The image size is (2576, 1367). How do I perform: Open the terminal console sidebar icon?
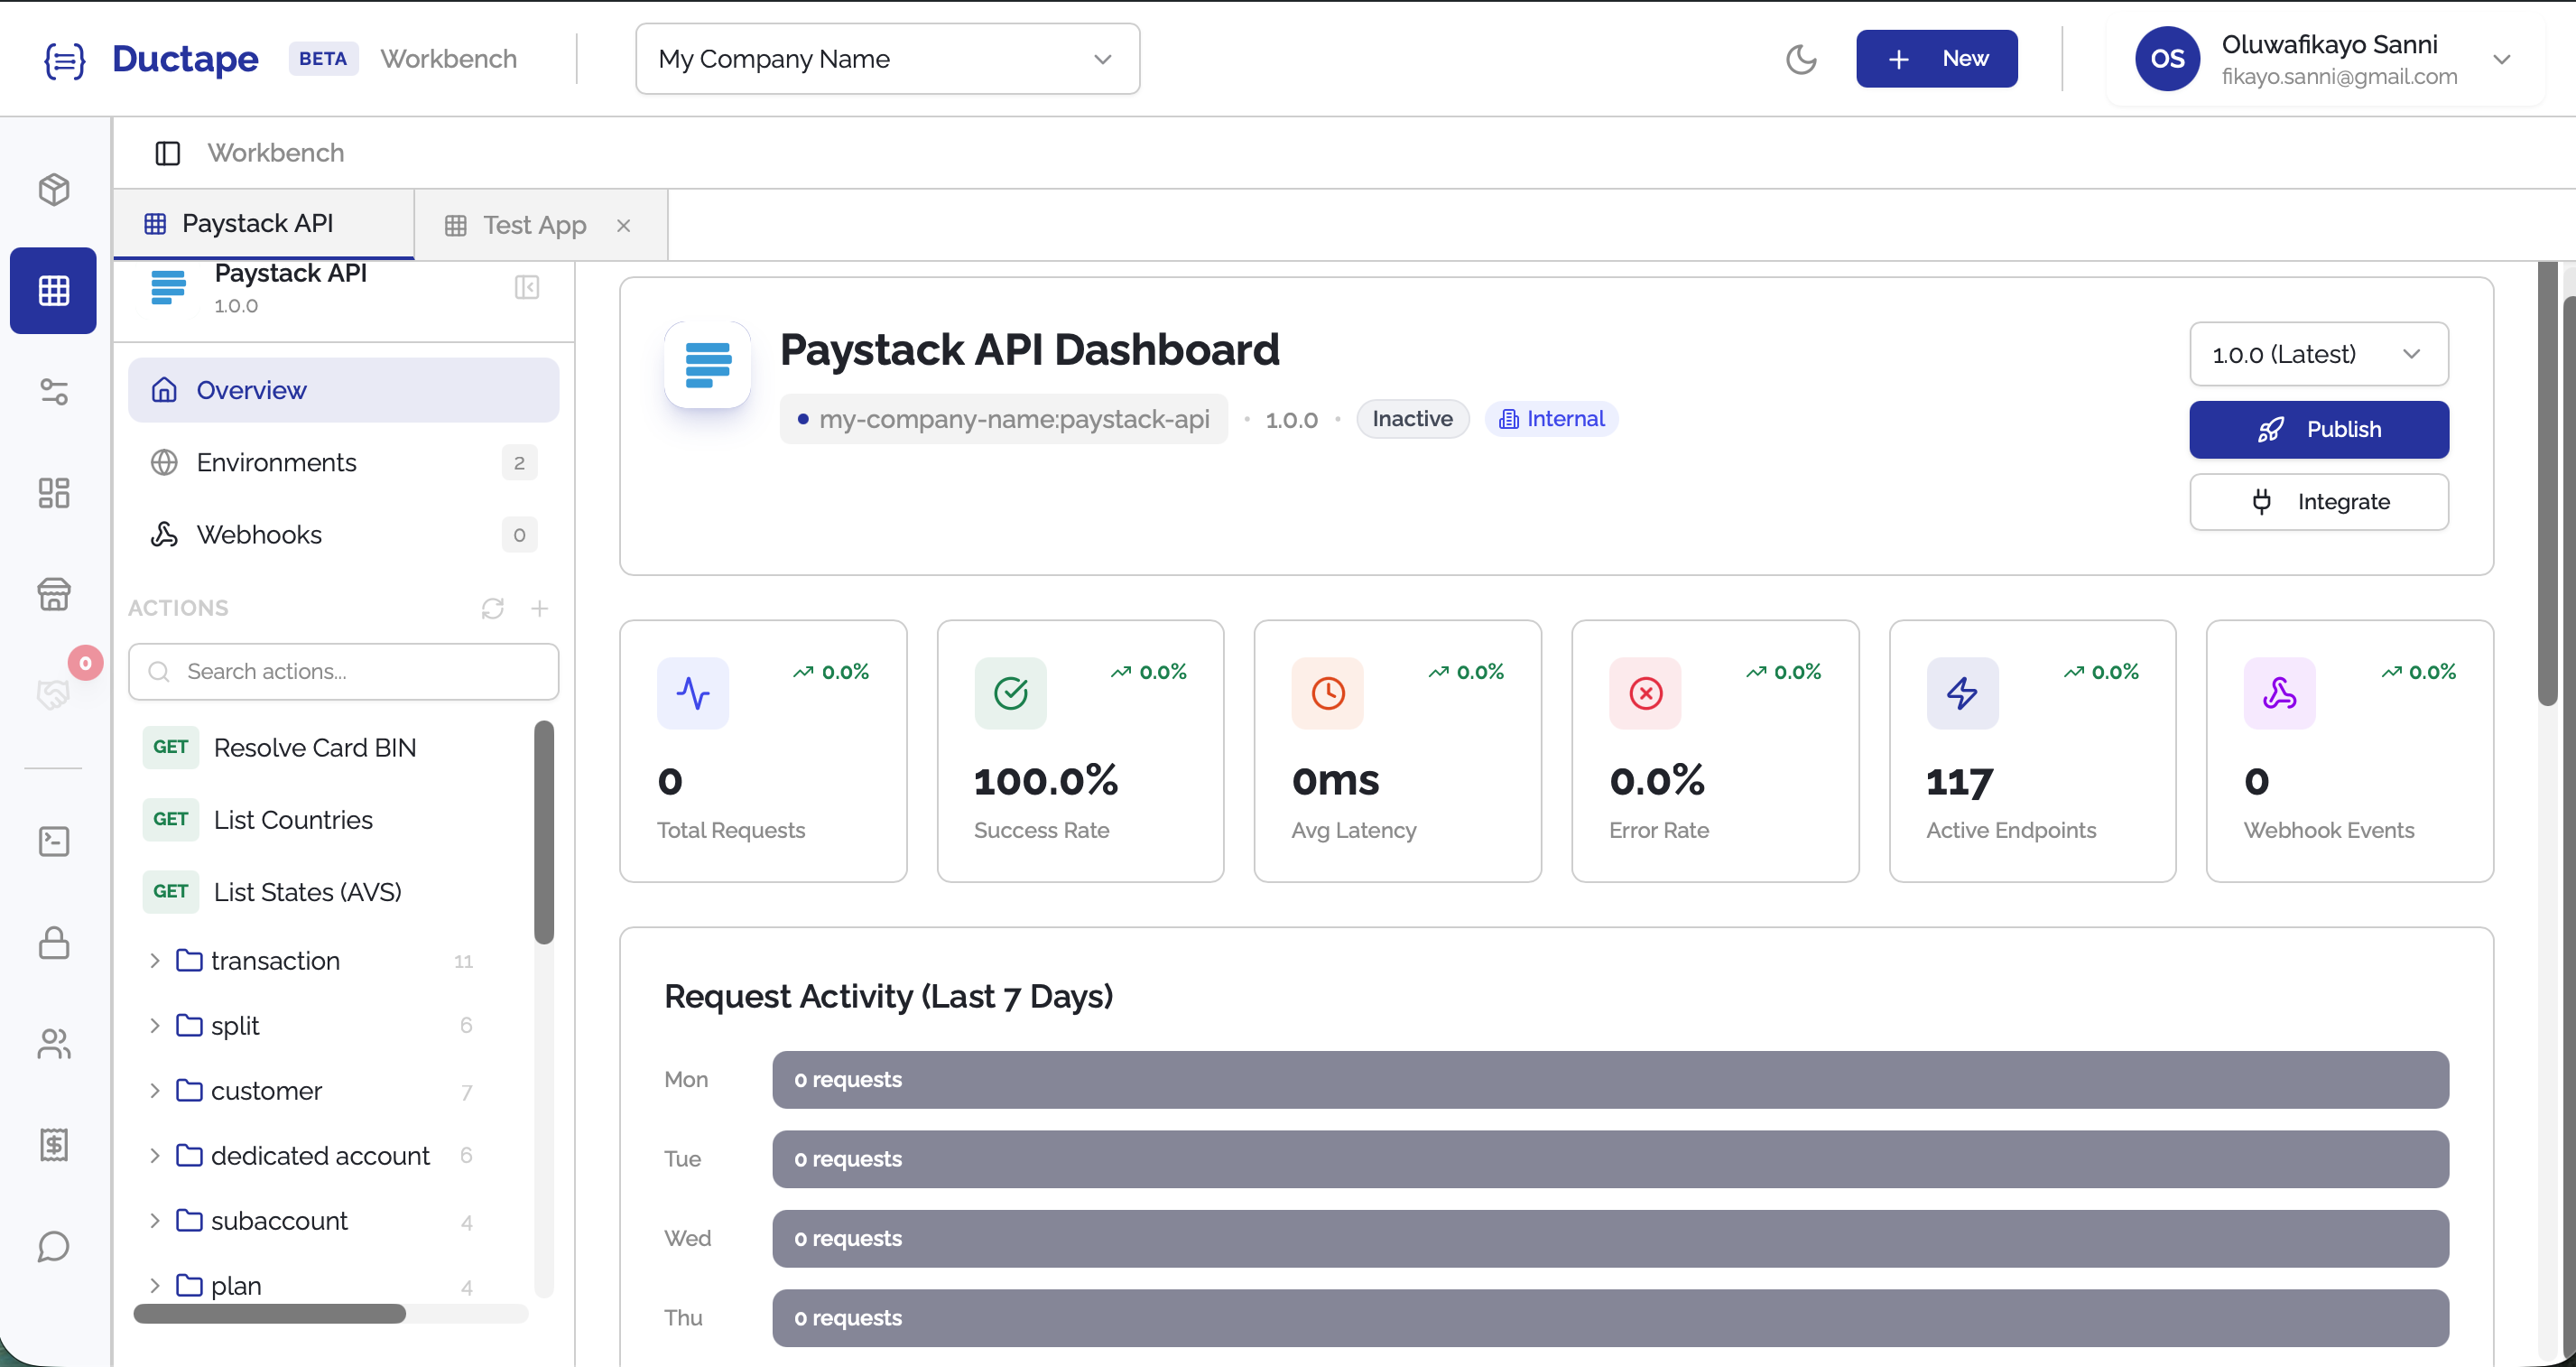point(54,841)
